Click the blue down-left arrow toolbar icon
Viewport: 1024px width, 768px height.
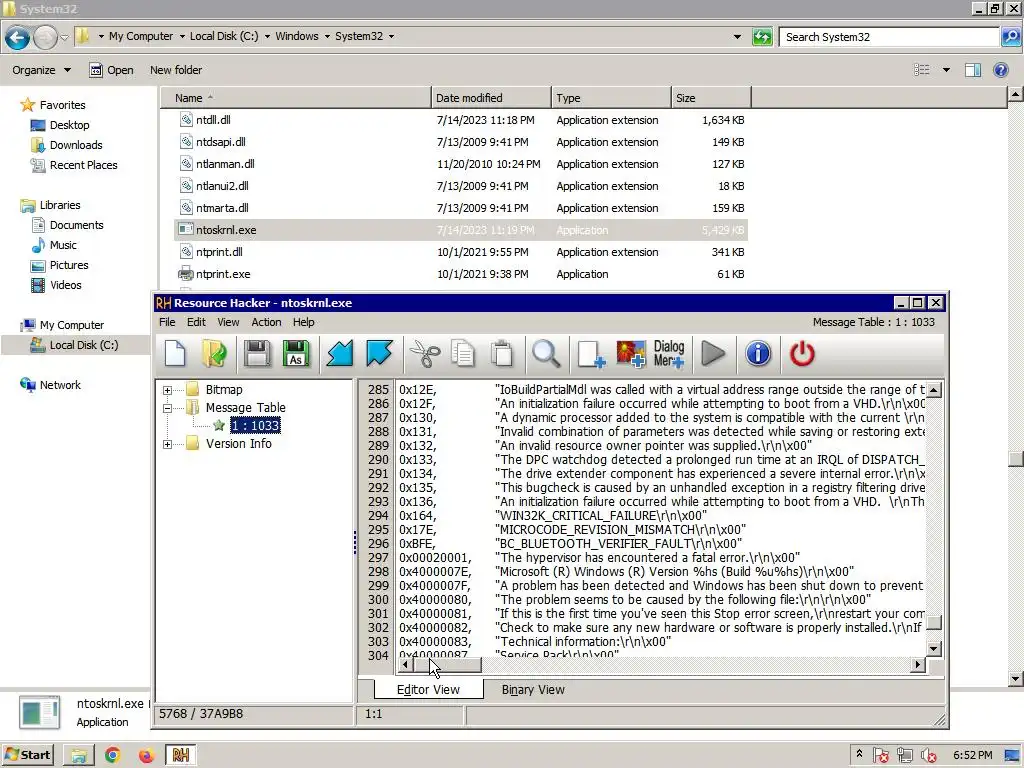pyautogui.click(x=340, y=354)
